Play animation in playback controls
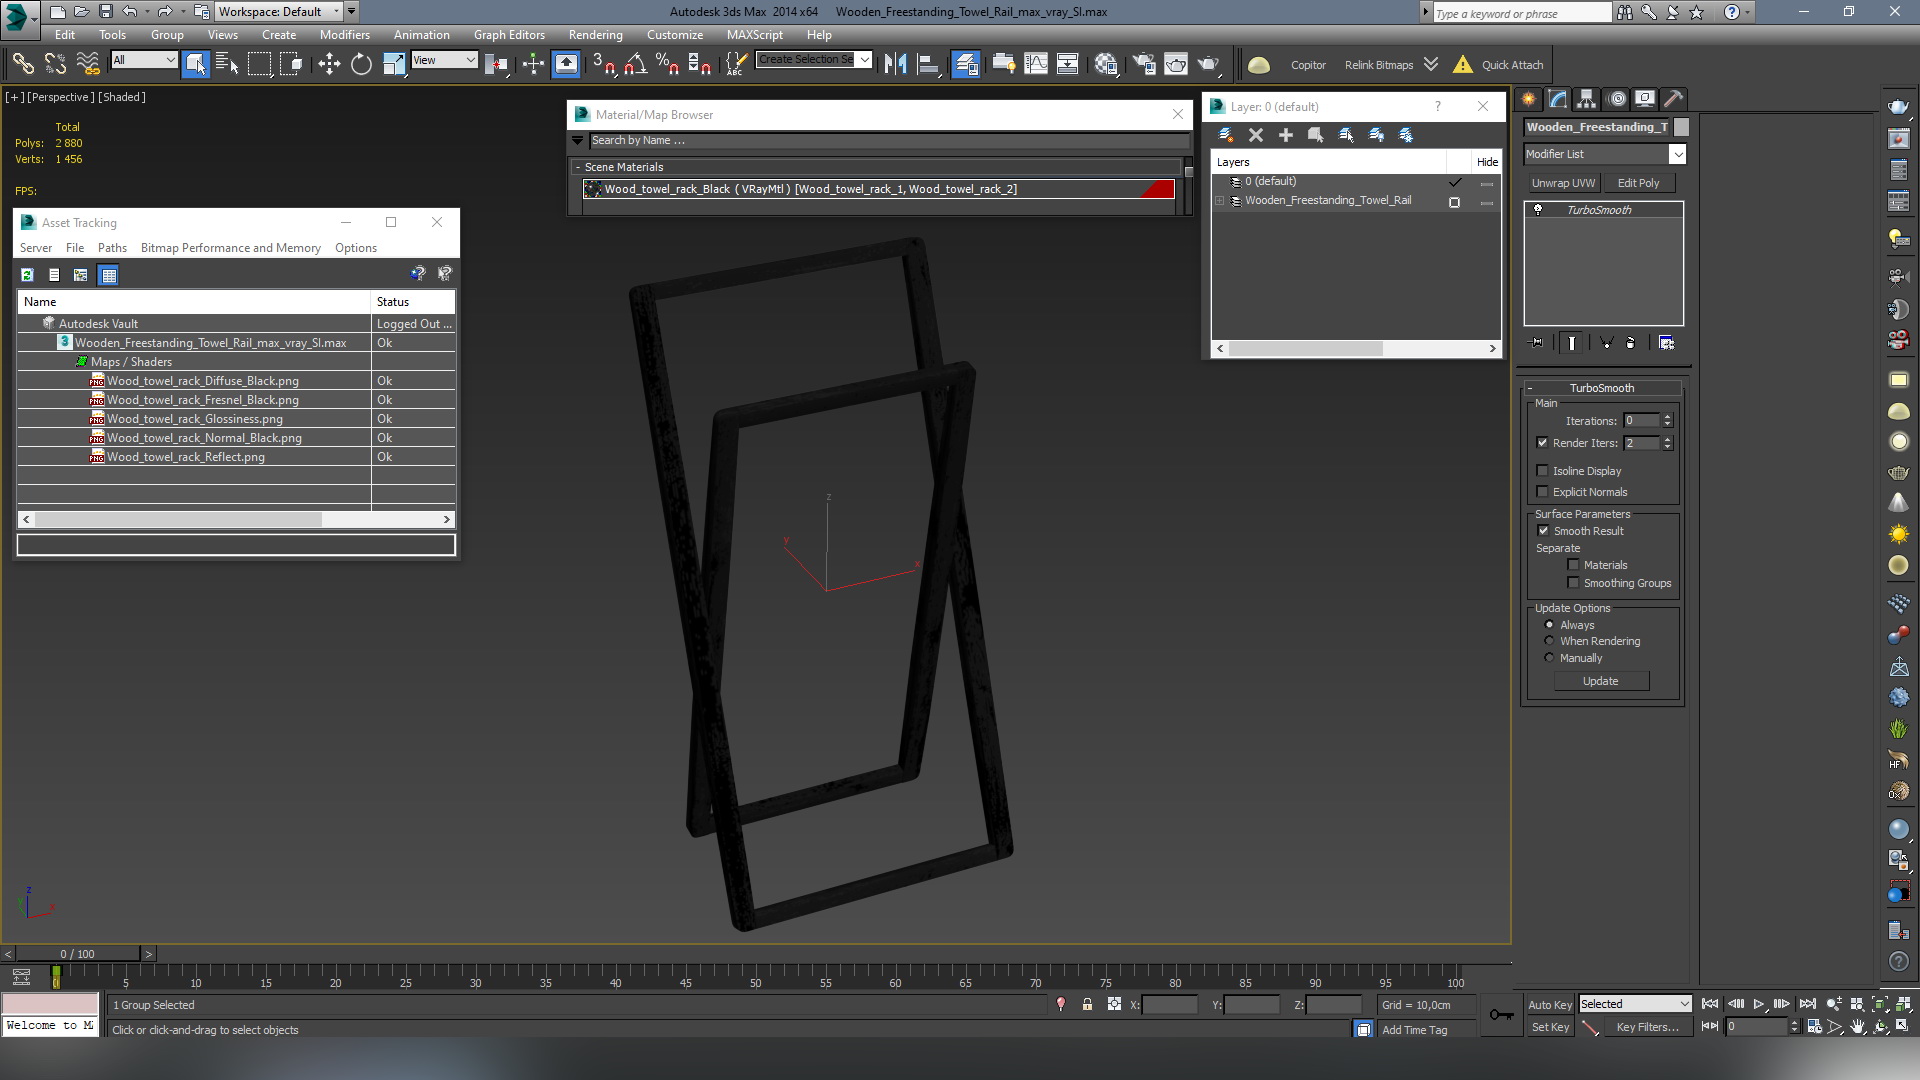1920x1080 pixels. [1759, 1005]
